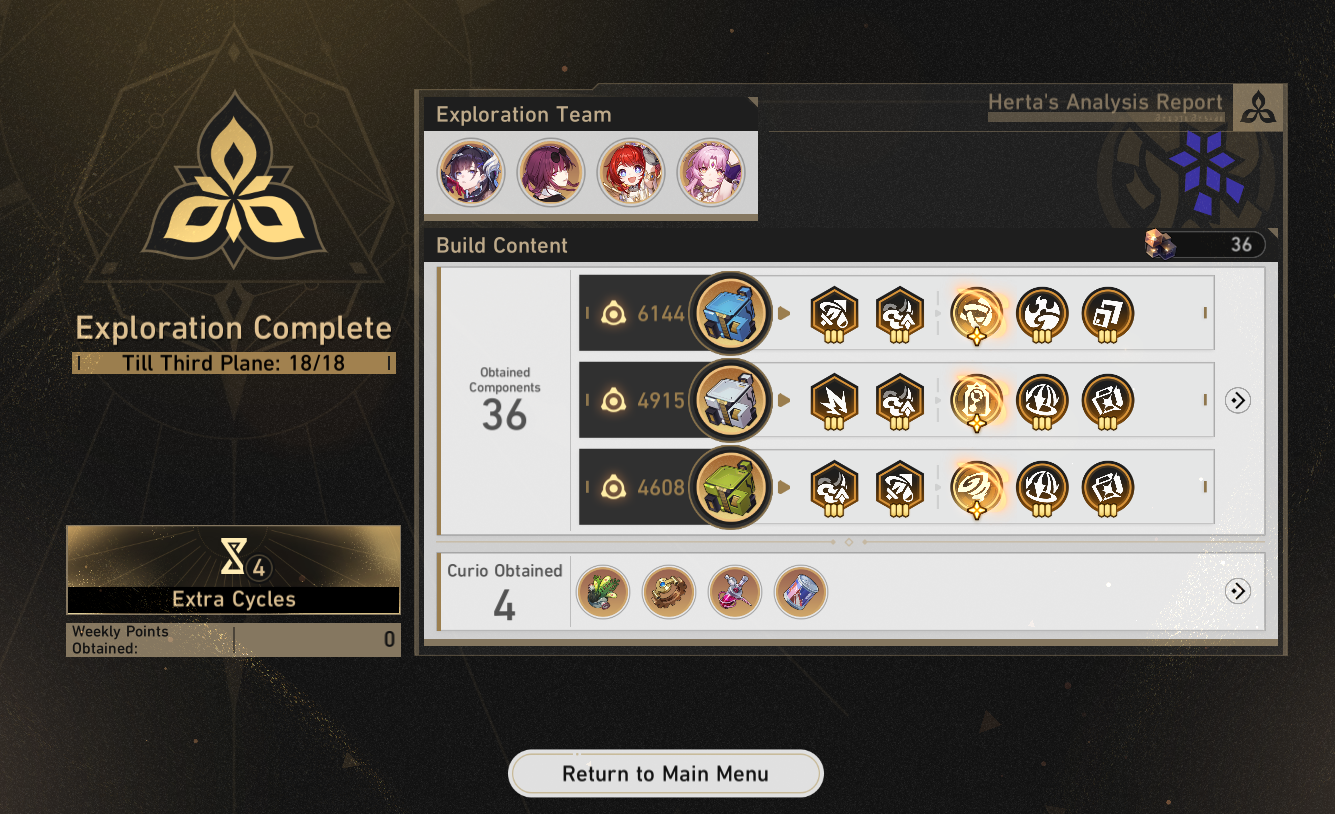
Task: Click the component count 36 badge
Action: click(1205, 244)
